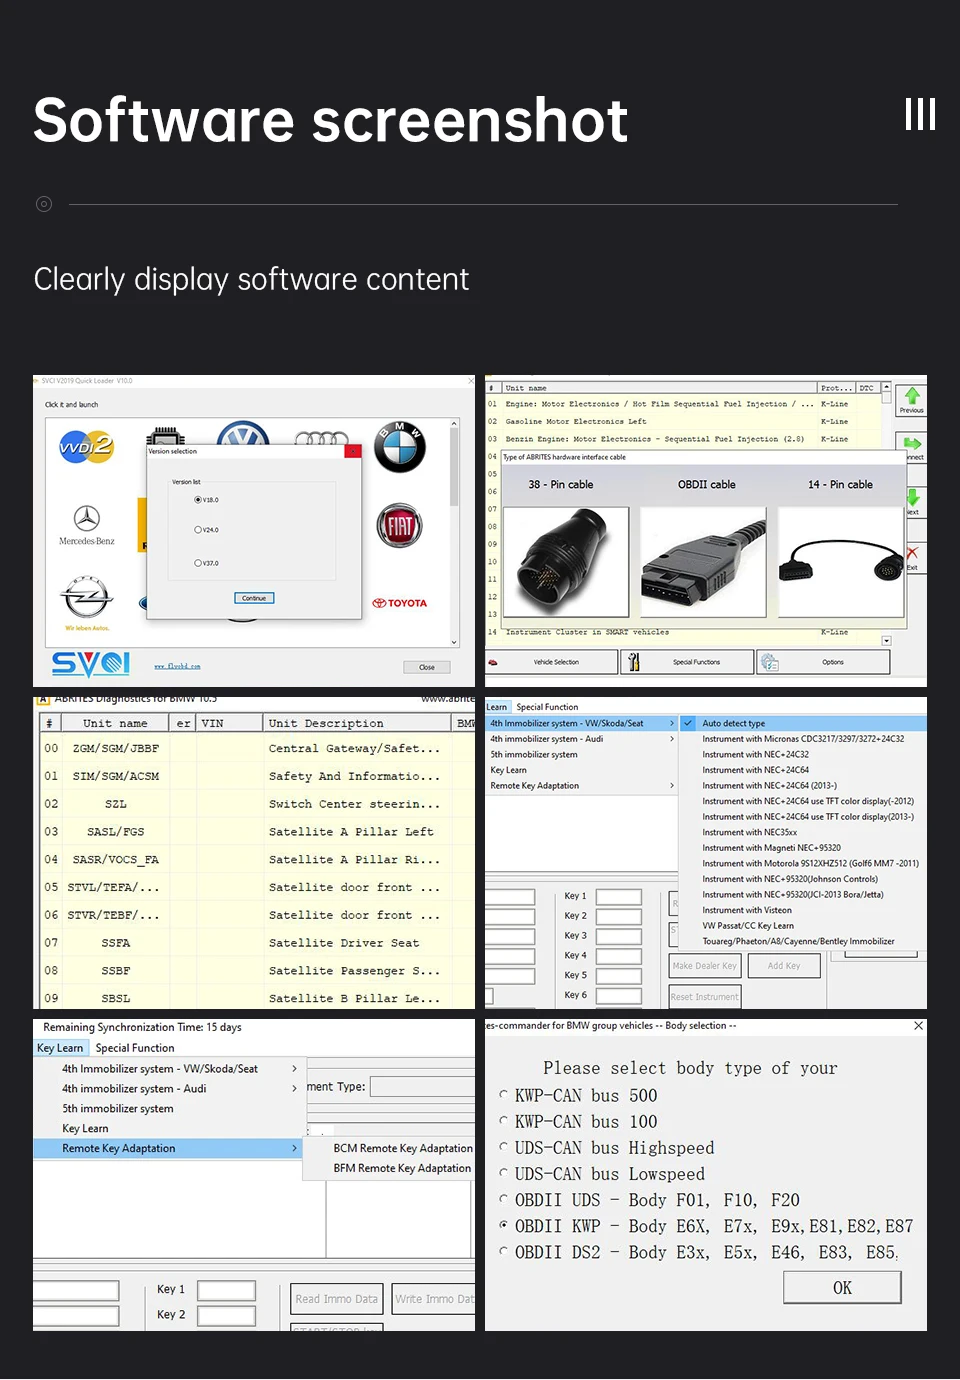Viewport: 960px width, 1380px height.
Task: Expand VW/Skoda/Seat arrow under Remaining Synchronization Time
Action: [x=294, y=1069]
